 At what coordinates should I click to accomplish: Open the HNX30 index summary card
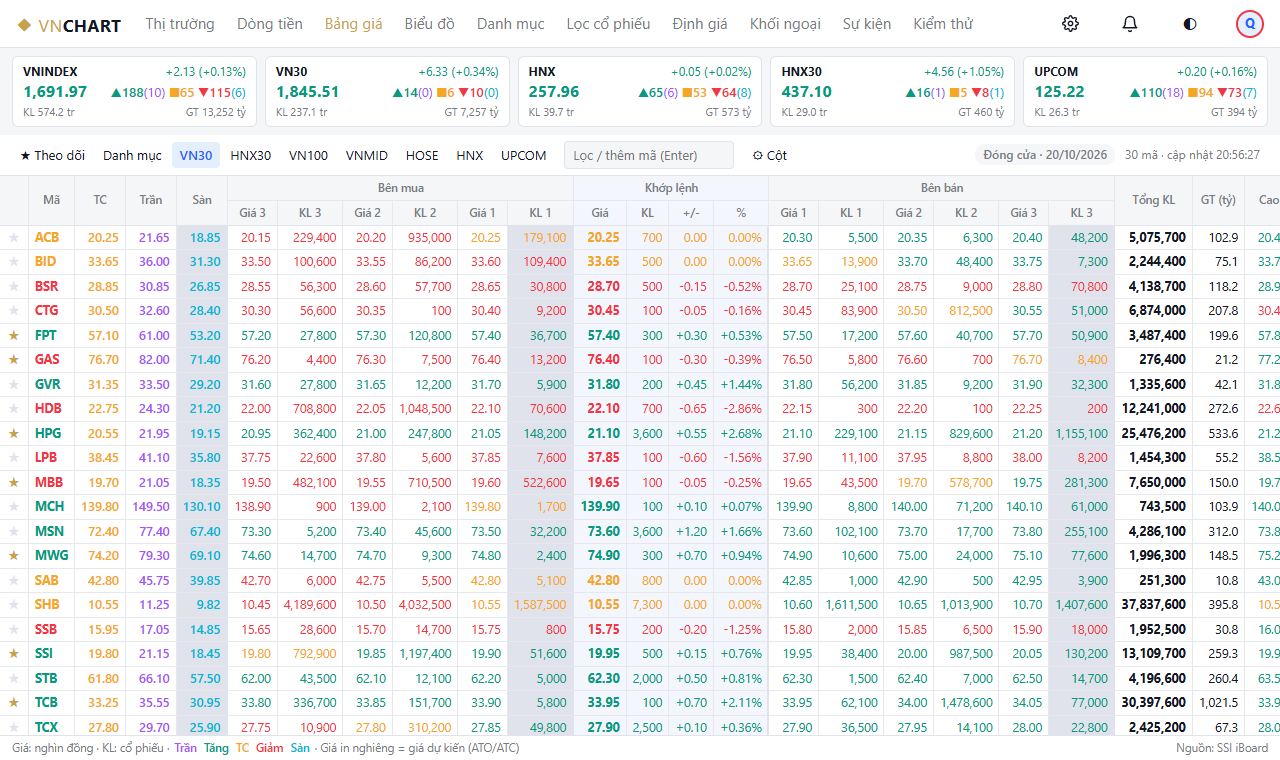pos(892,92)
